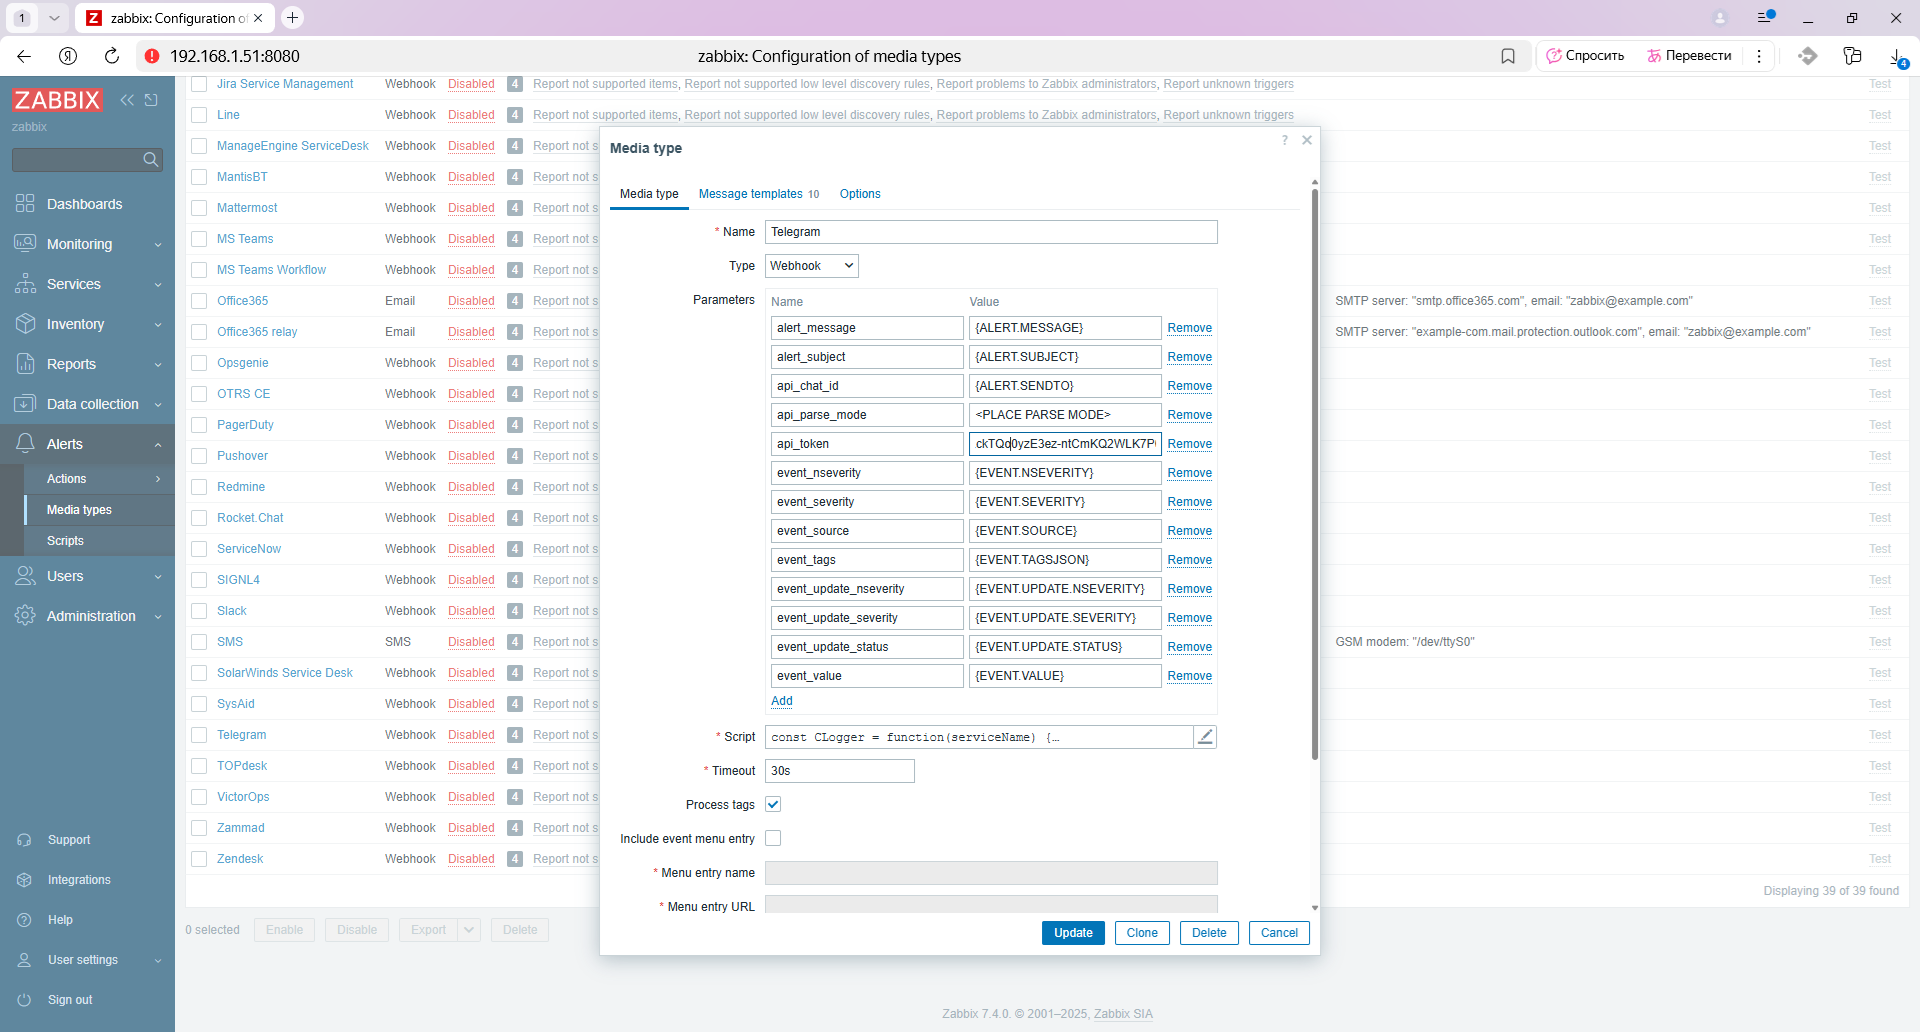1920x1032 pixels.
Task: Expand the Data collection chevron
Action: point(158,405)
